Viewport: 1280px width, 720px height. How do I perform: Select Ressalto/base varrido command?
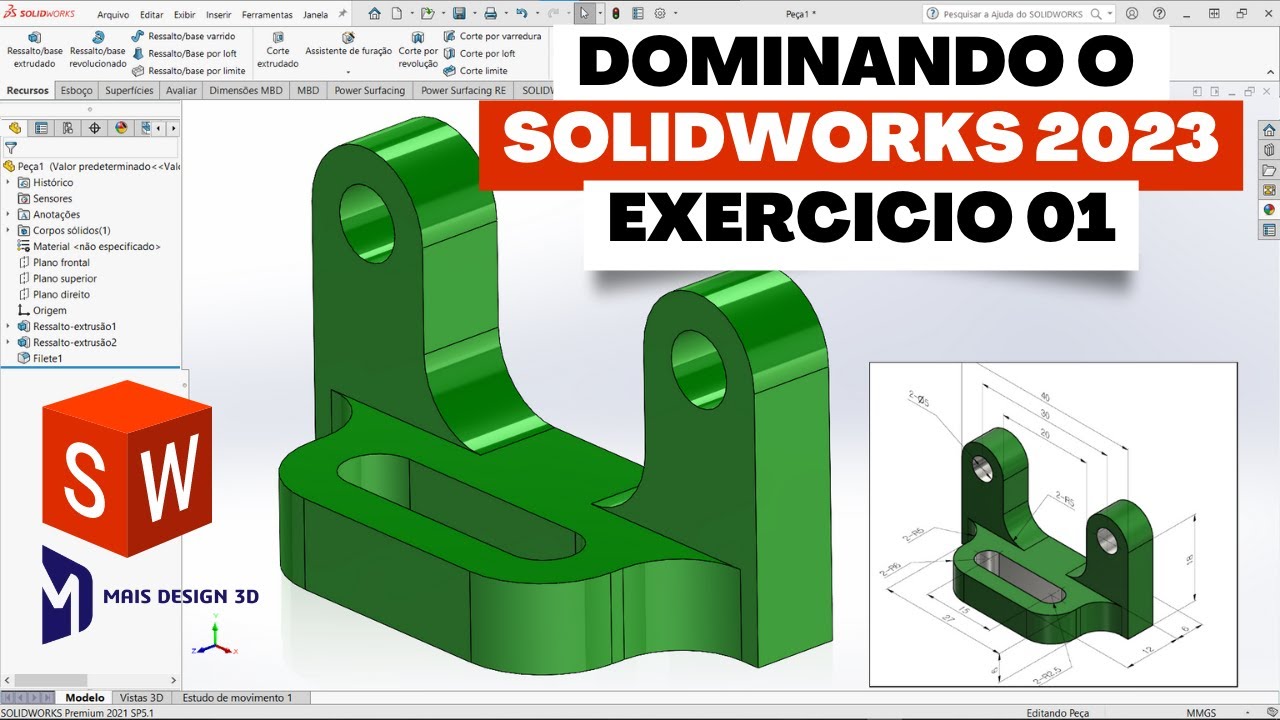[183, 36]
